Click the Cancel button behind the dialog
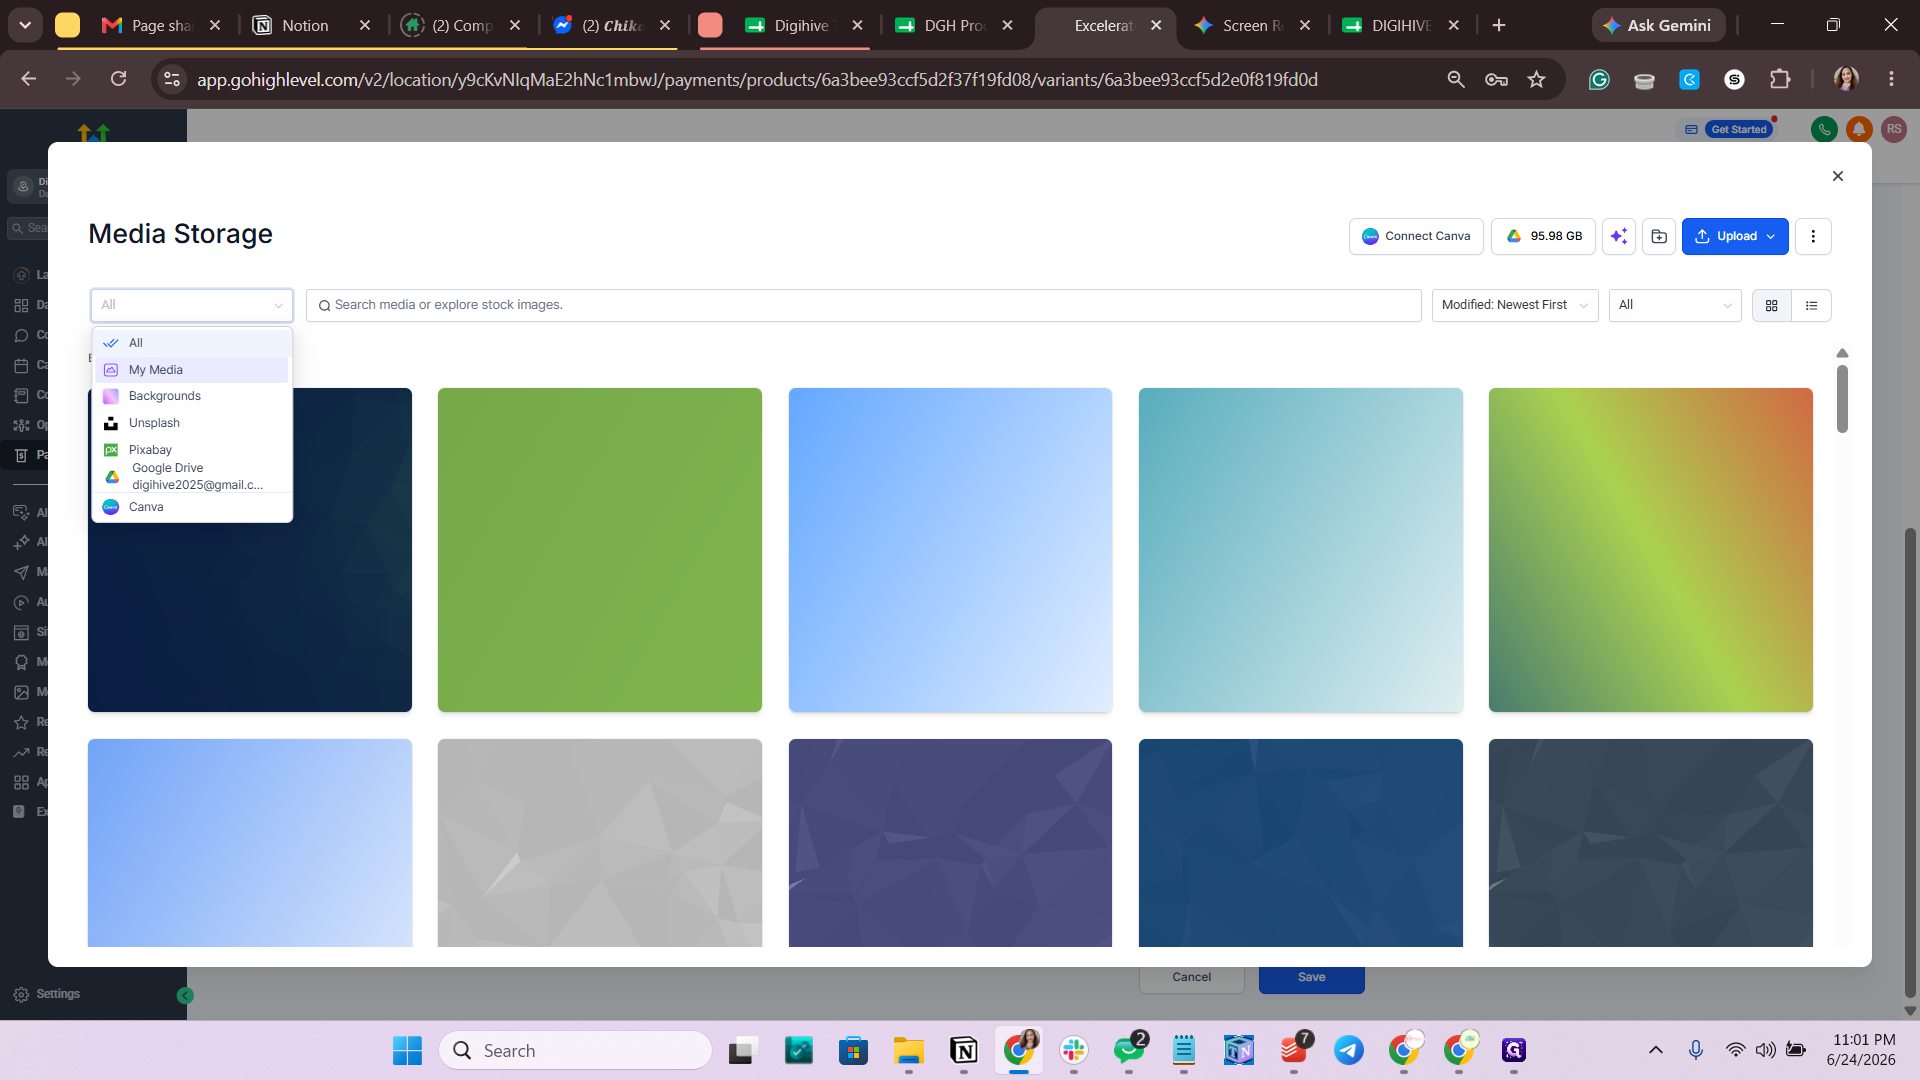The height and width of the screenshot is (1080, 1920). click(x=1192, y=978)
